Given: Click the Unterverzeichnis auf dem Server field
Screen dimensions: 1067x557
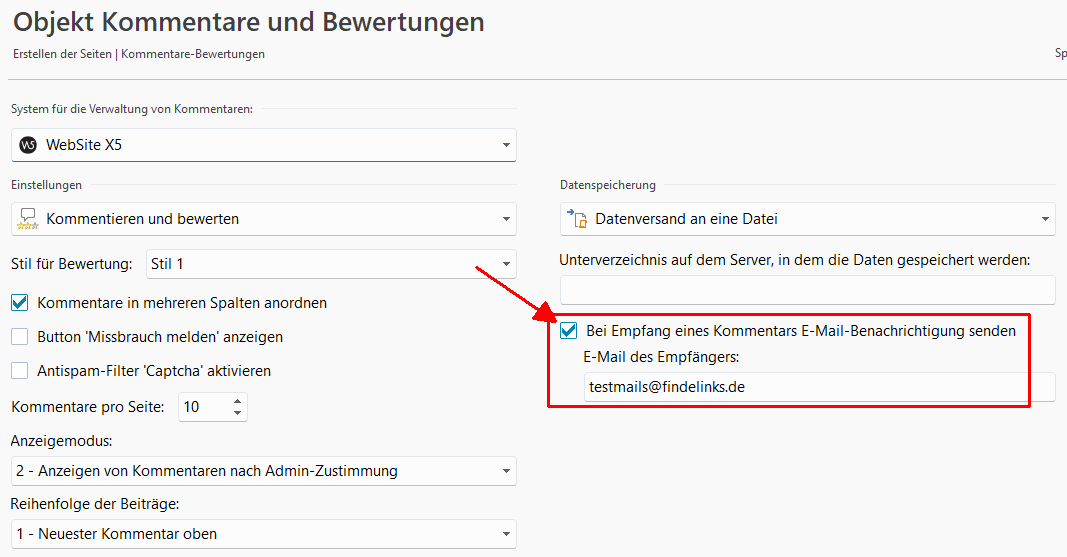Looking at the screenshot, I should [x=806, y=290].
